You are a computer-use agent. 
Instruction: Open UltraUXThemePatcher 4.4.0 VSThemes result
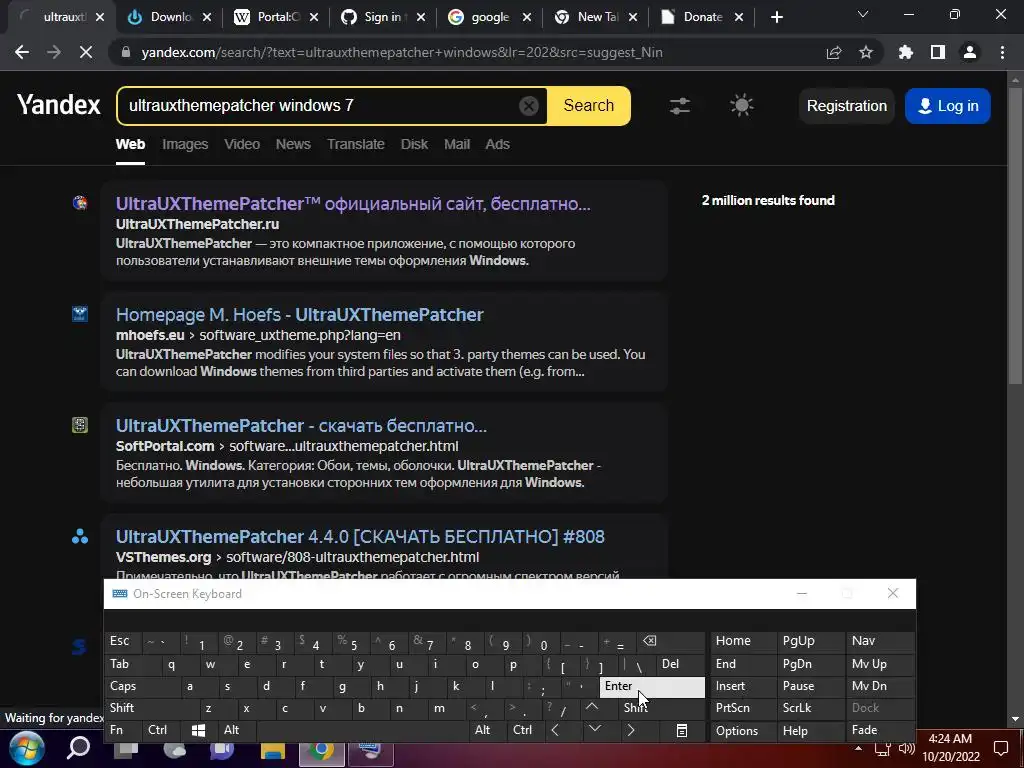pos(360,537)
